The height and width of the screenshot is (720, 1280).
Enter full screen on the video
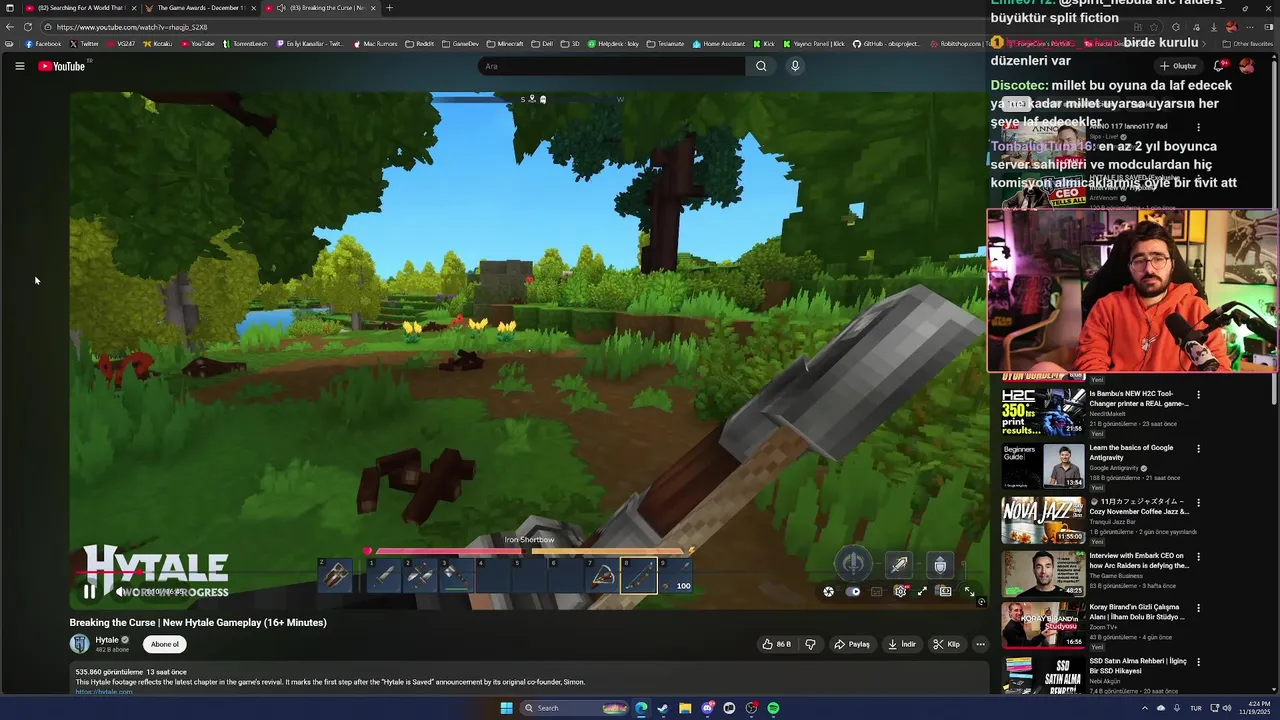coord(969,592)
